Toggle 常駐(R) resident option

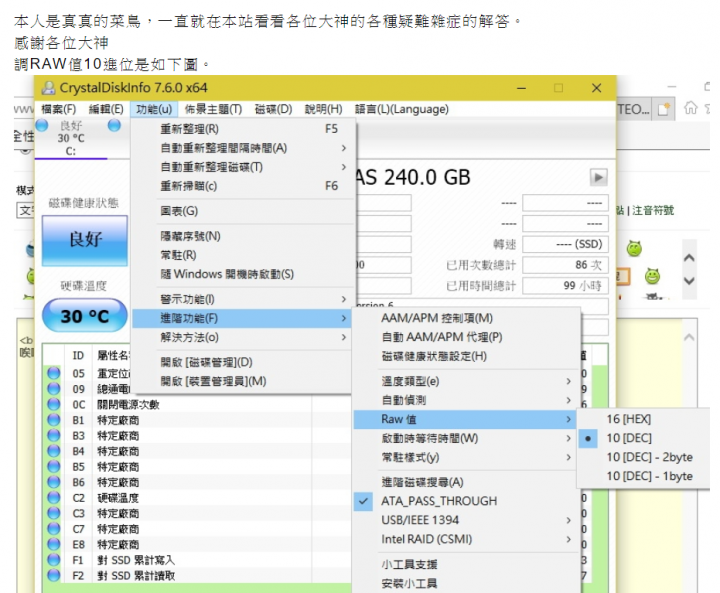pyautogui.click(x=243, y=255)
